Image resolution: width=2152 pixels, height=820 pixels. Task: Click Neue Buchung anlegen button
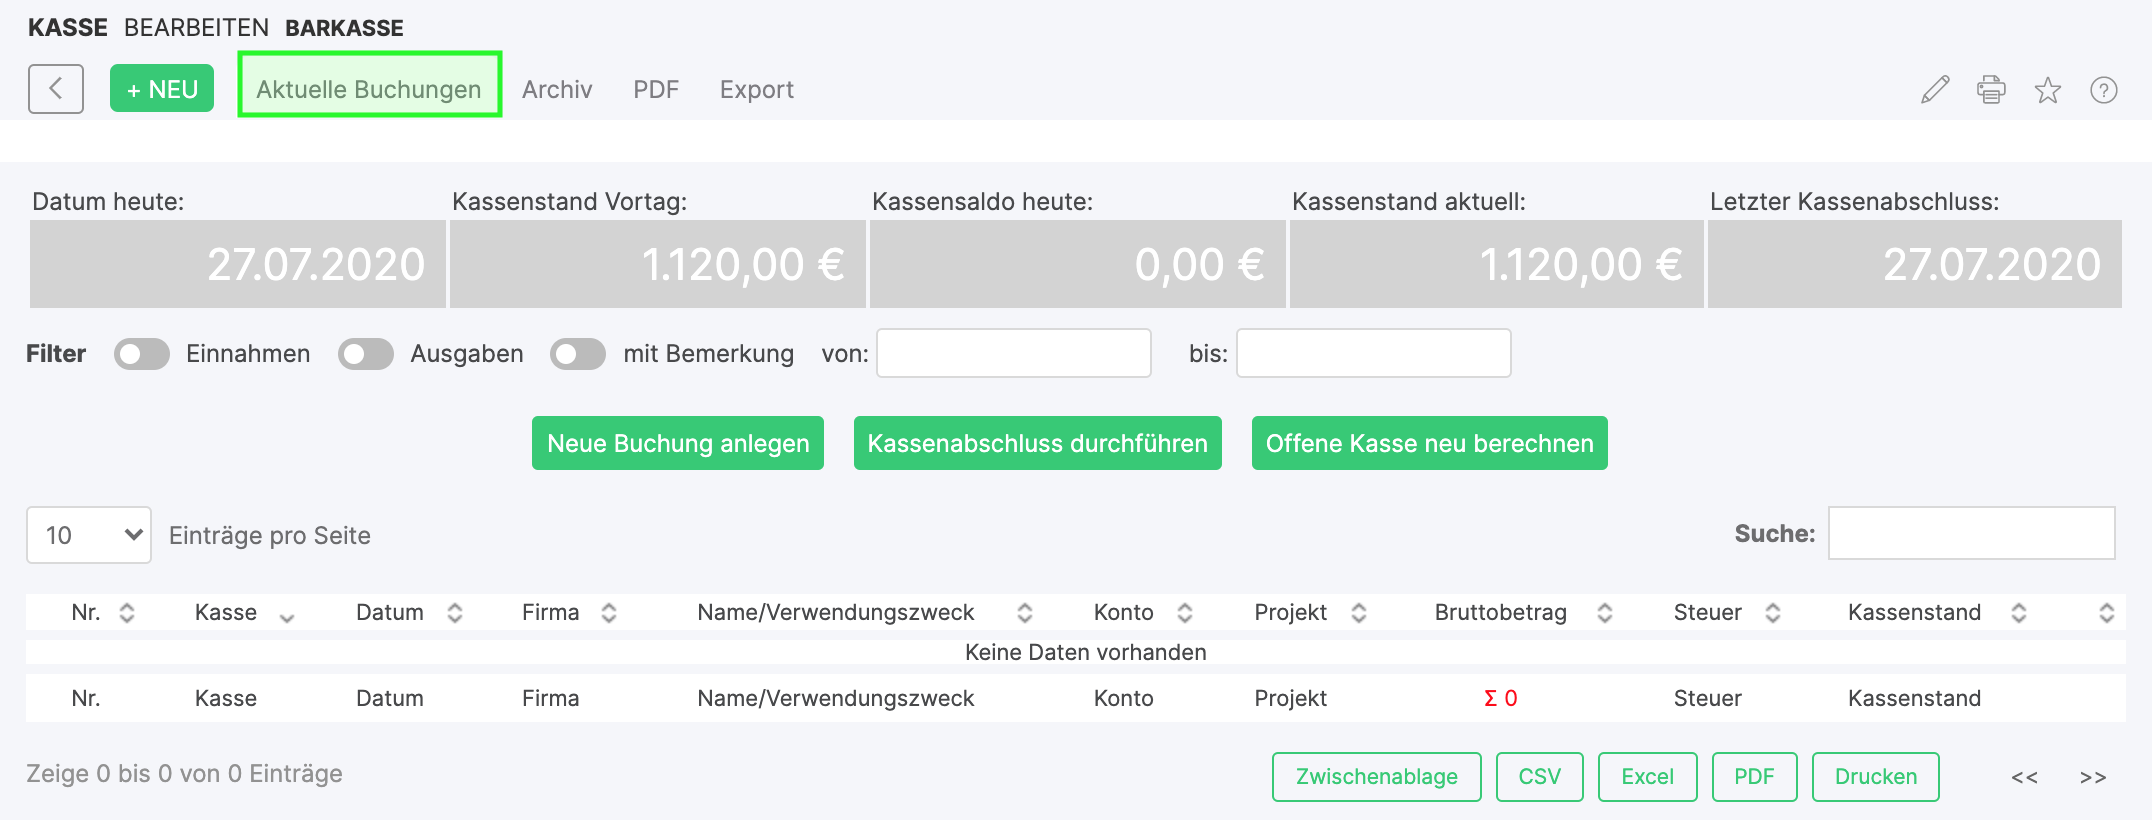point(678,443)
